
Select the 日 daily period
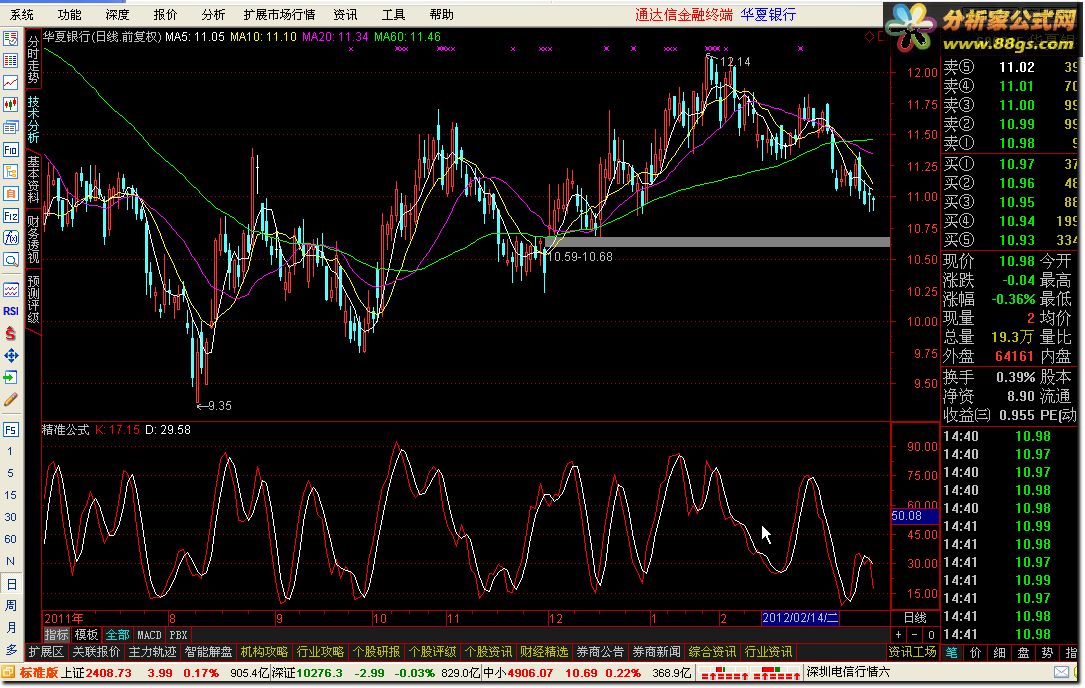tap(10, 584)
